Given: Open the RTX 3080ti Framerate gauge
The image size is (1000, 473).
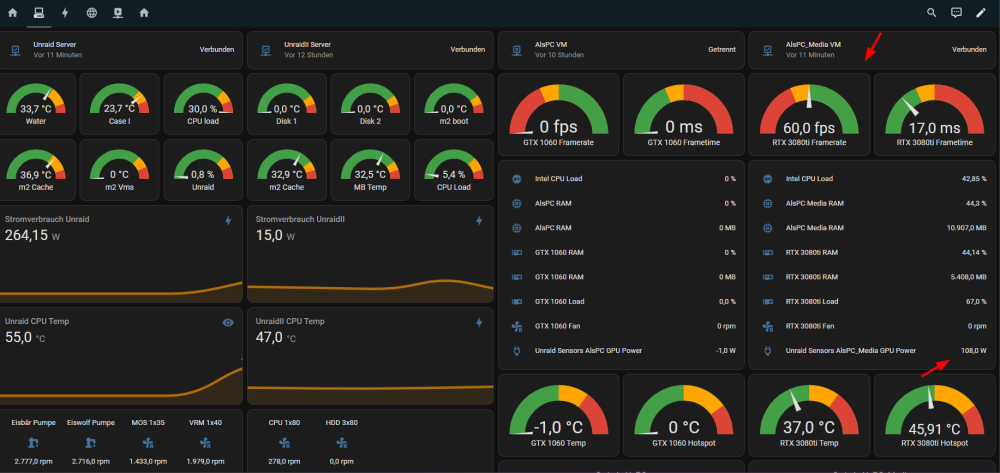Looking at the screenshot, I should tap(809, 115).
